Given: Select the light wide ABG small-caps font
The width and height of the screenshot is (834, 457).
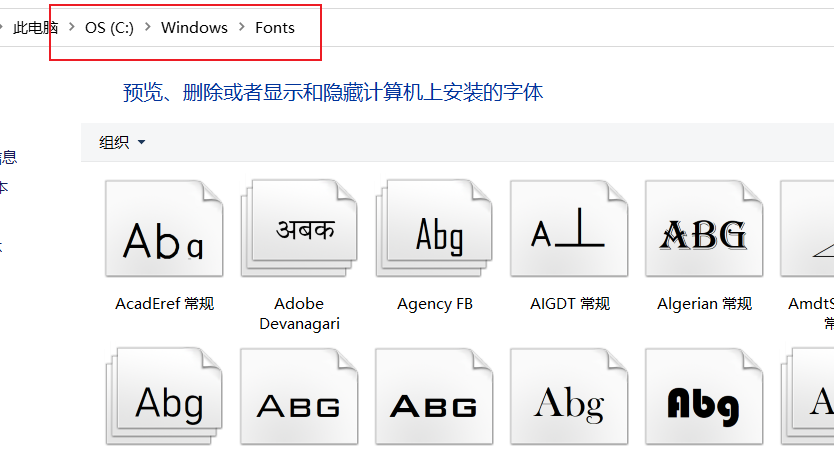Looking at the screenshot, I should click(299, 396).
